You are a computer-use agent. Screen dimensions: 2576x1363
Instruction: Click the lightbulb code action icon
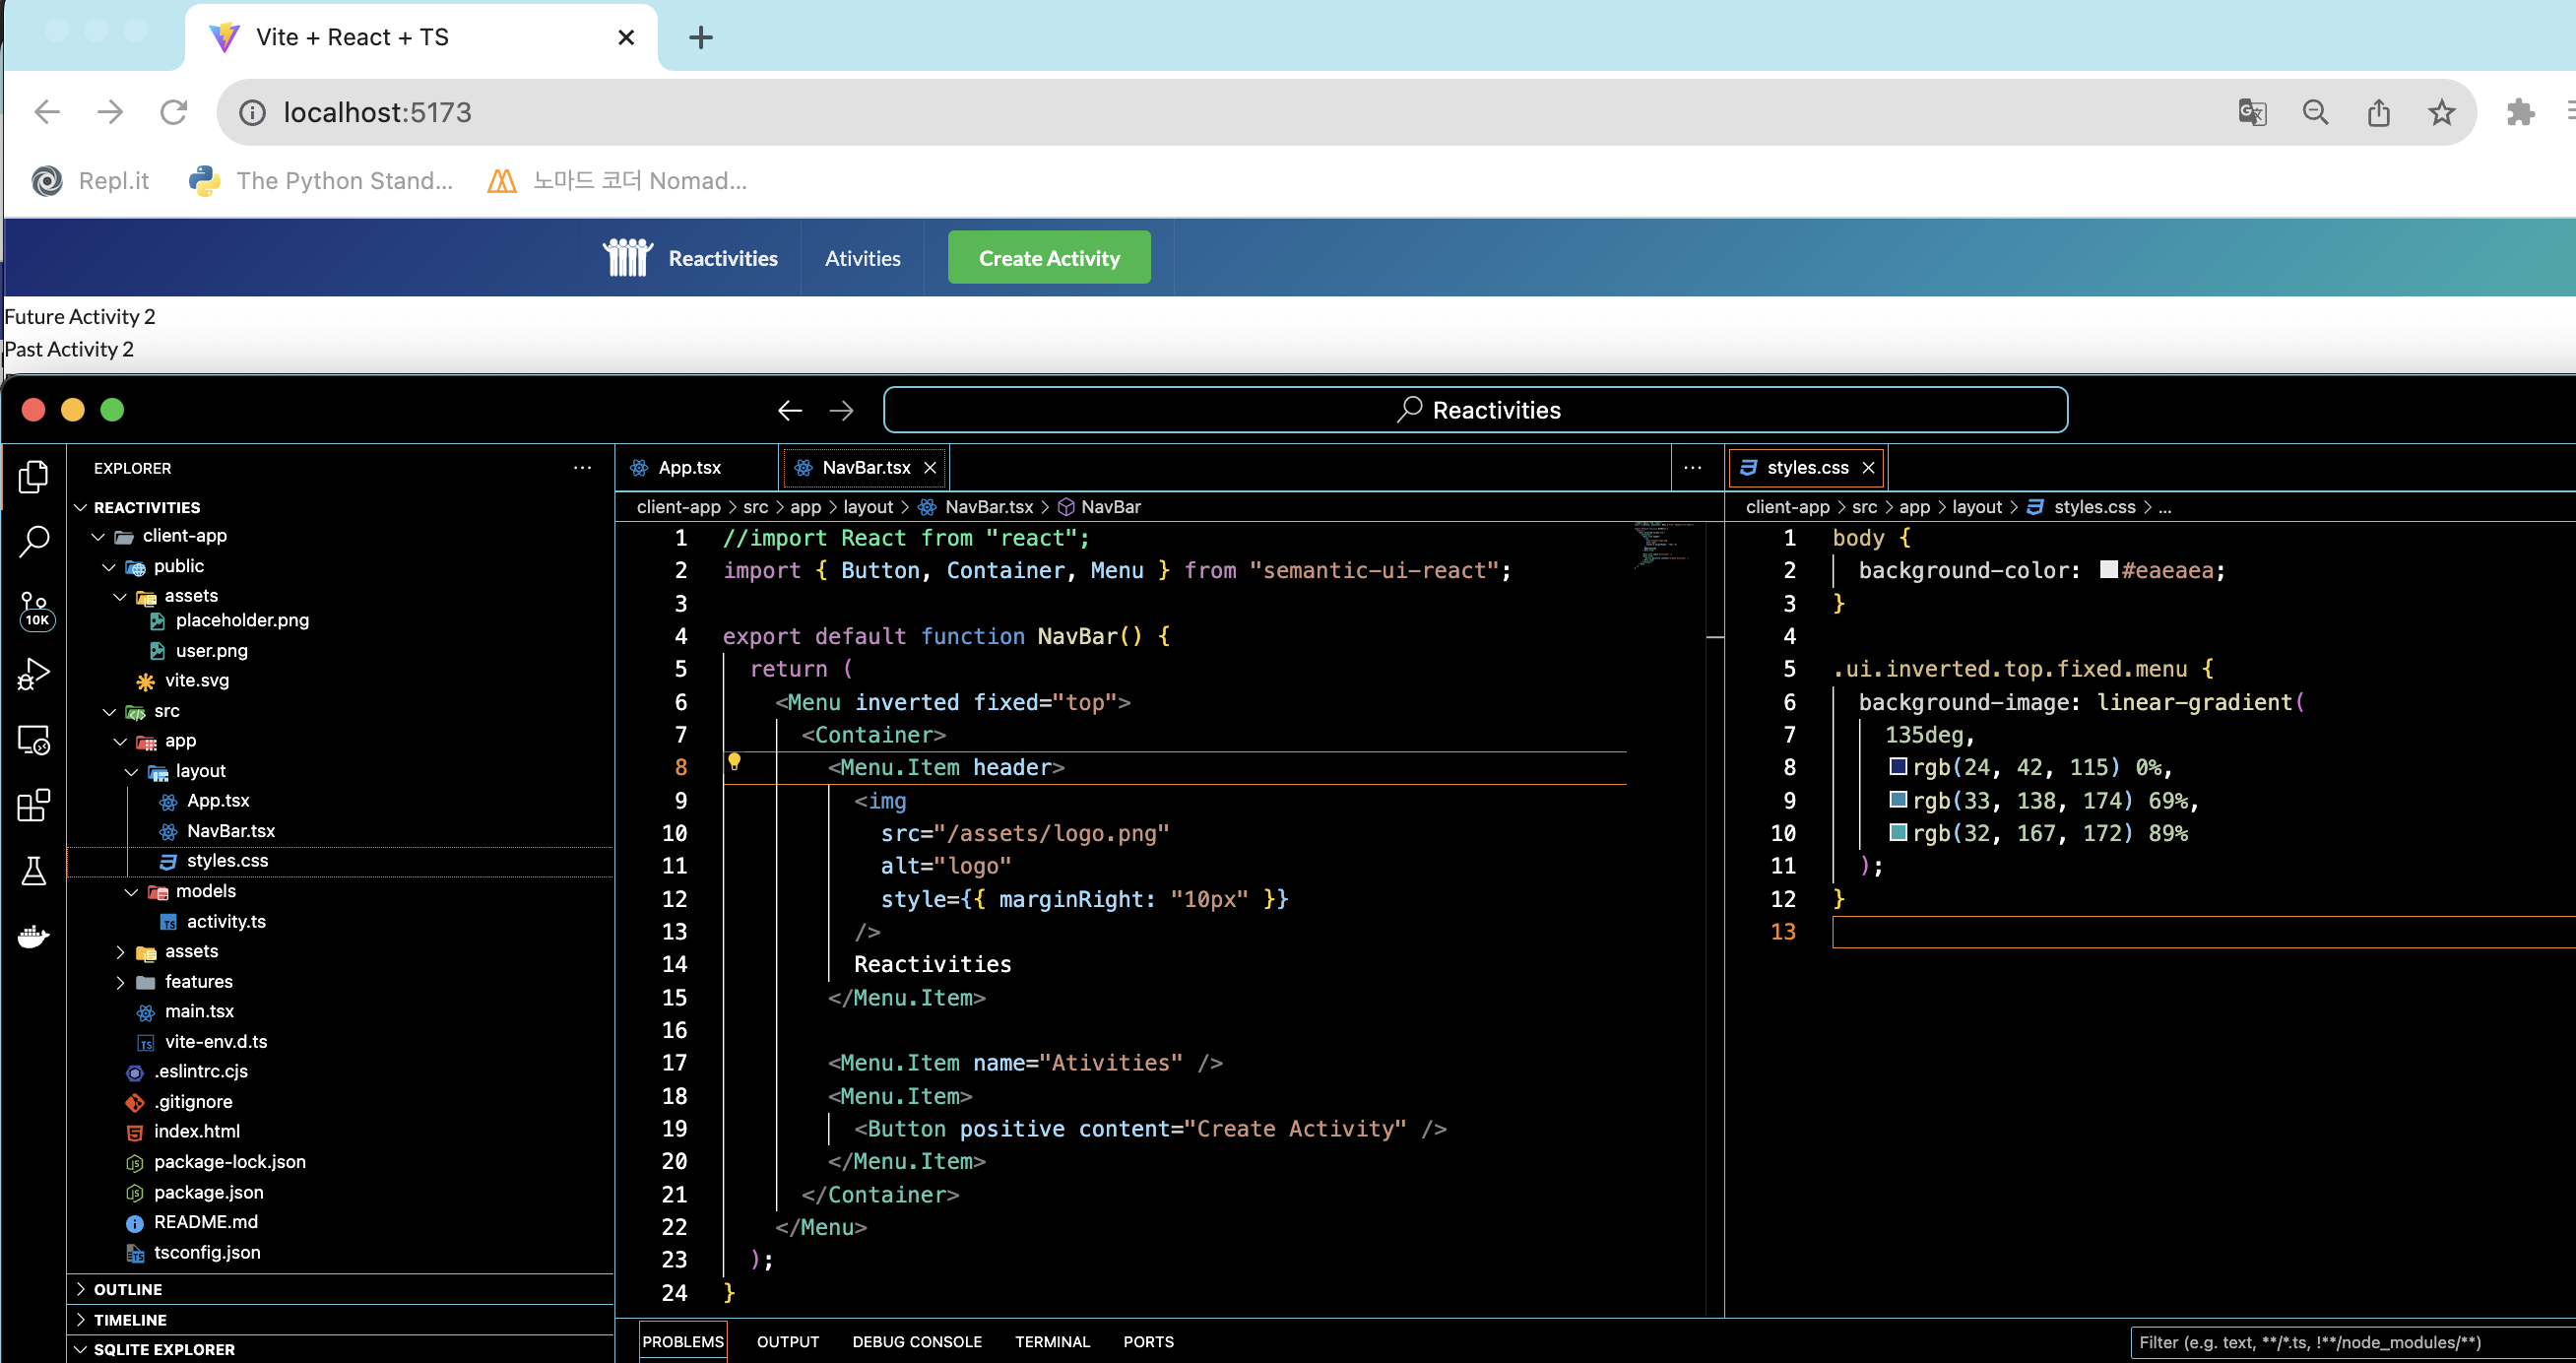pos(734,763)
